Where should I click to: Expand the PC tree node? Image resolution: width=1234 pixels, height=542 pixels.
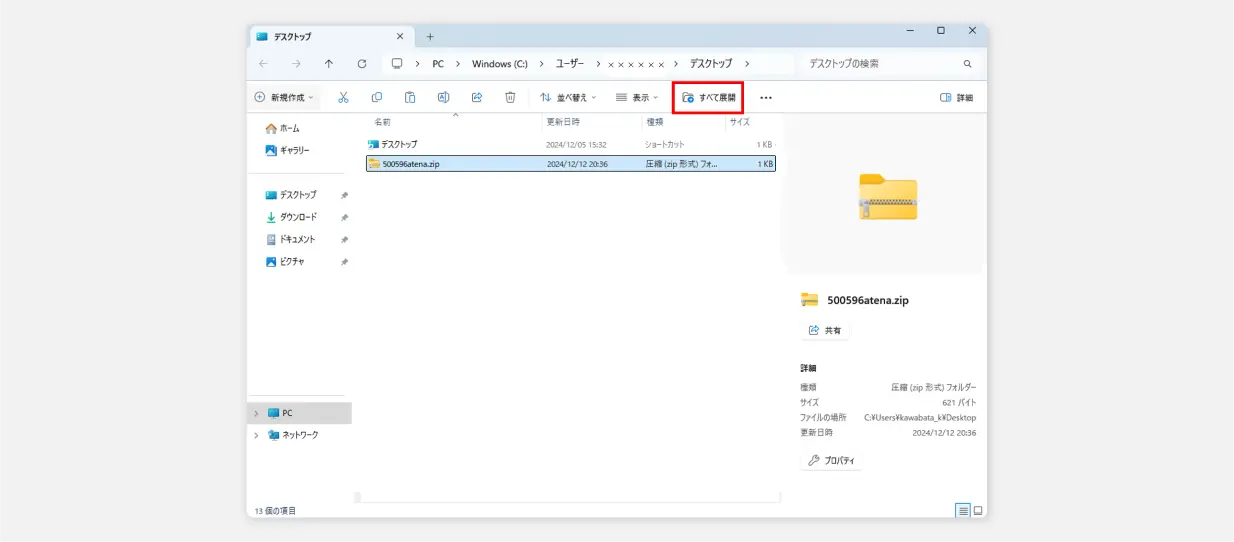(x=256, y=413)
